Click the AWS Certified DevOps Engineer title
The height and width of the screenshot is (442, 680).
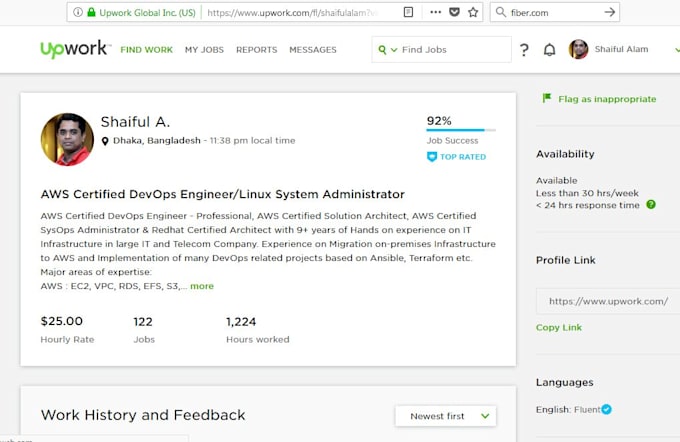point(222,194)
